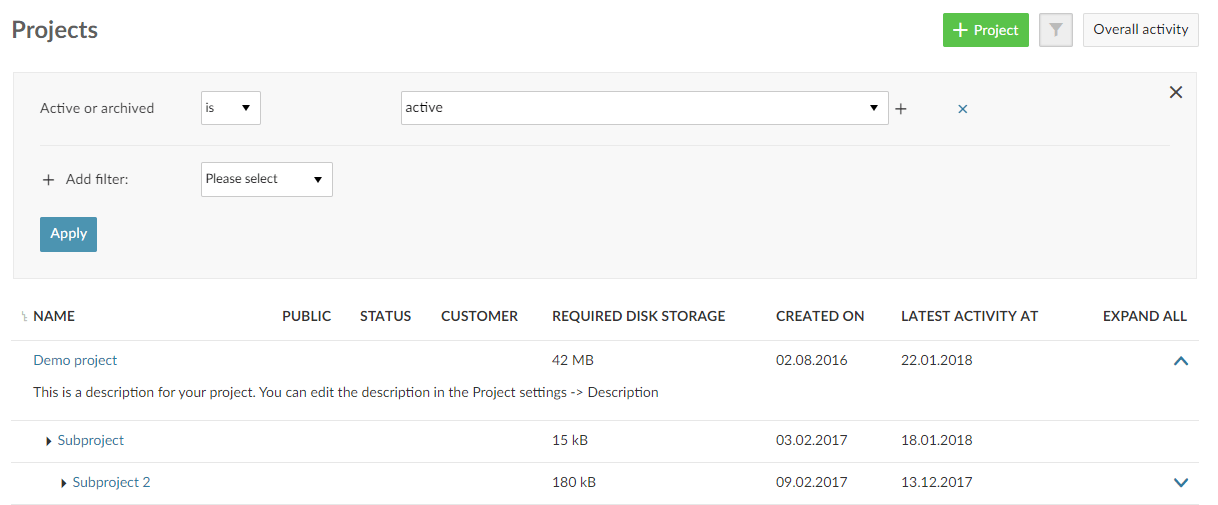Expand the Subproject tree arrow
The height and width of the screenshot is (505, 1218).
49,441
